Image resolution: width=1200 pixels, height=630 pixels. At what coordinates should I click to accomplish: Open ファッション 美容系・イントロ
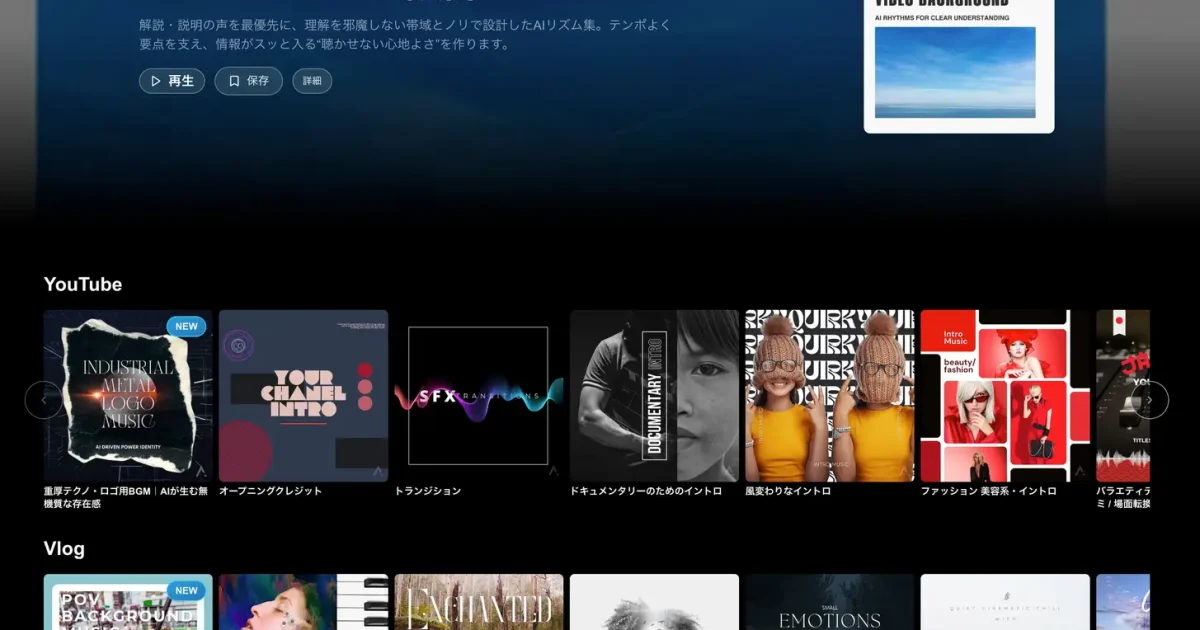pos(1005,394)
